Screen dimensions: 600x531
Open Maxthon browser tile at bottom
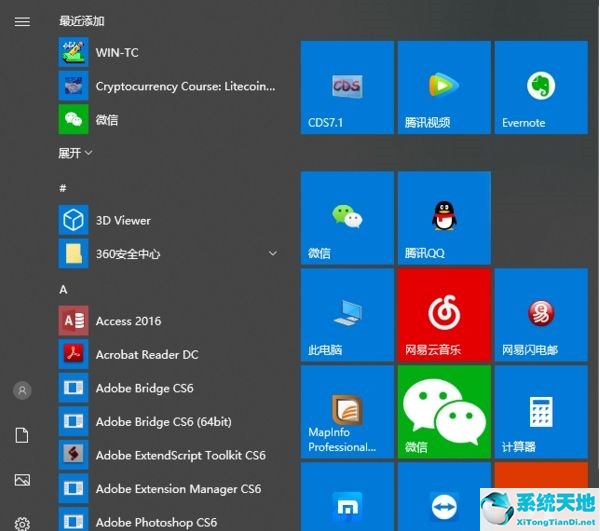[347, 497]
